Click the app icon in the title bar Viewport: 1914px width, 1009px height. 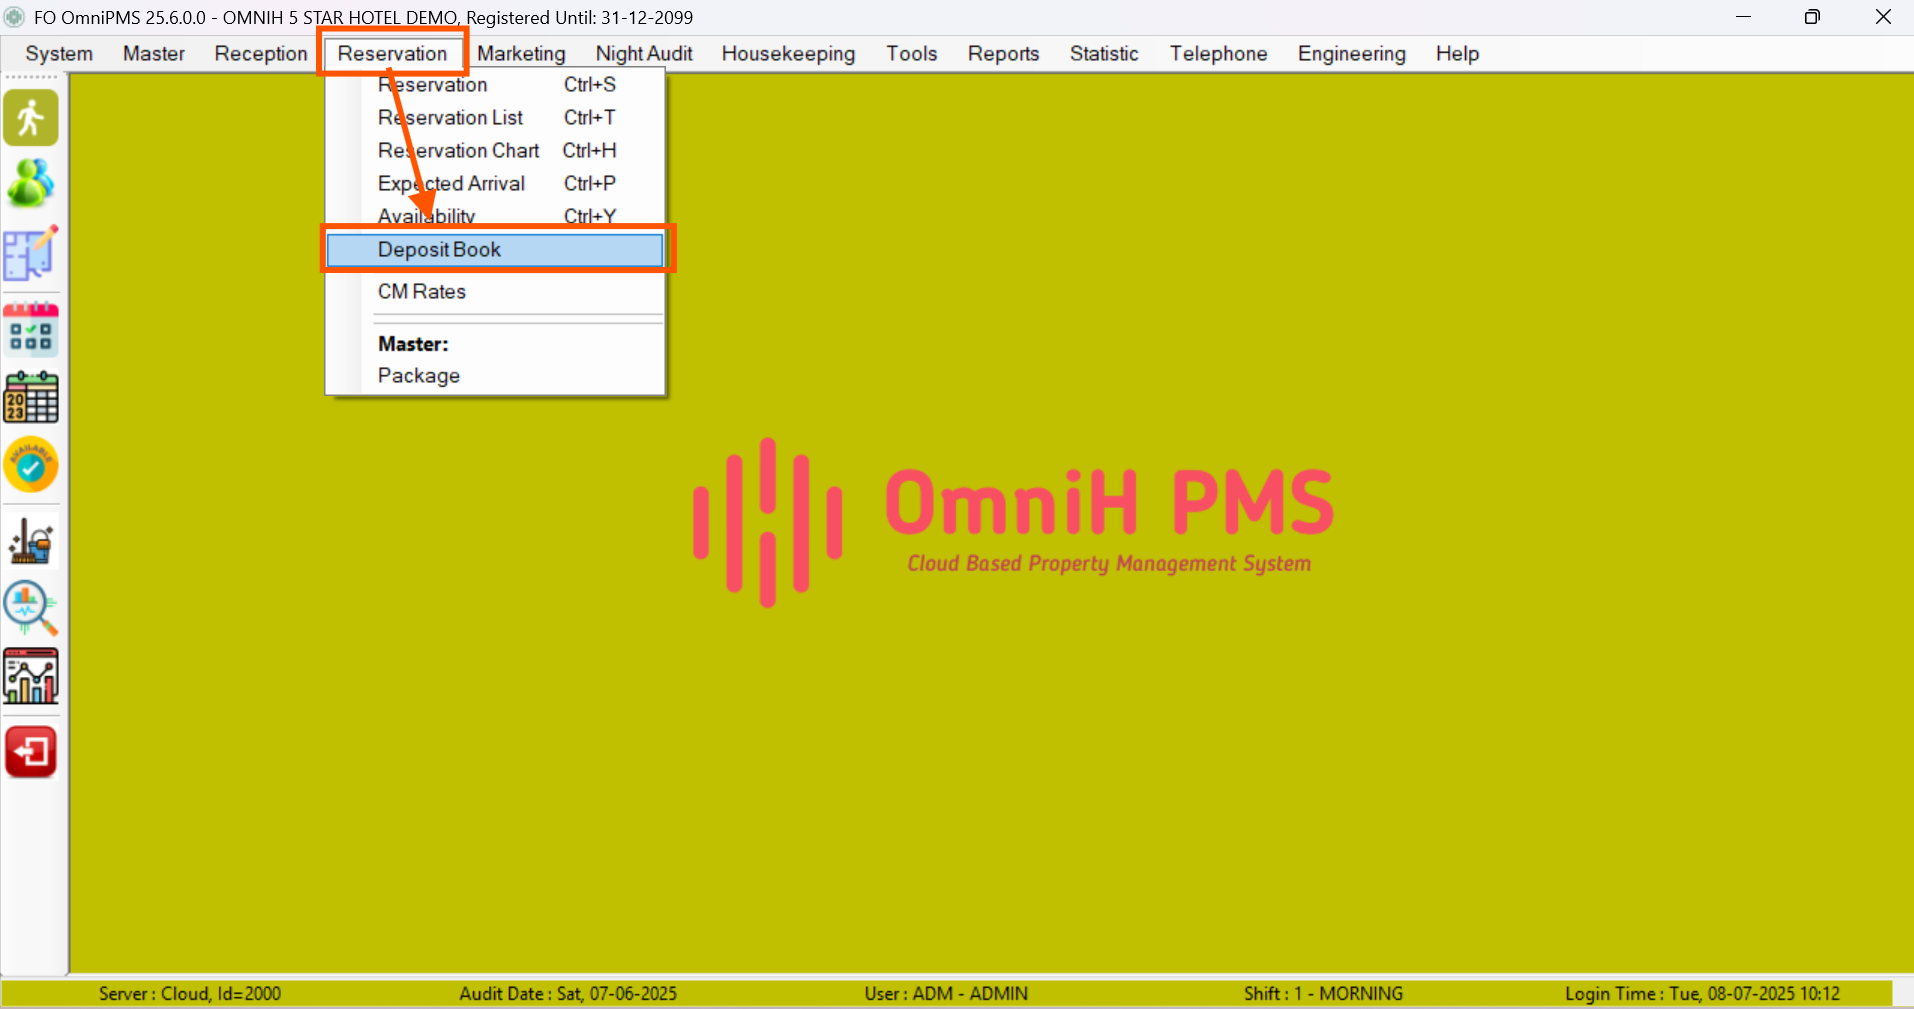coord(14,17)
